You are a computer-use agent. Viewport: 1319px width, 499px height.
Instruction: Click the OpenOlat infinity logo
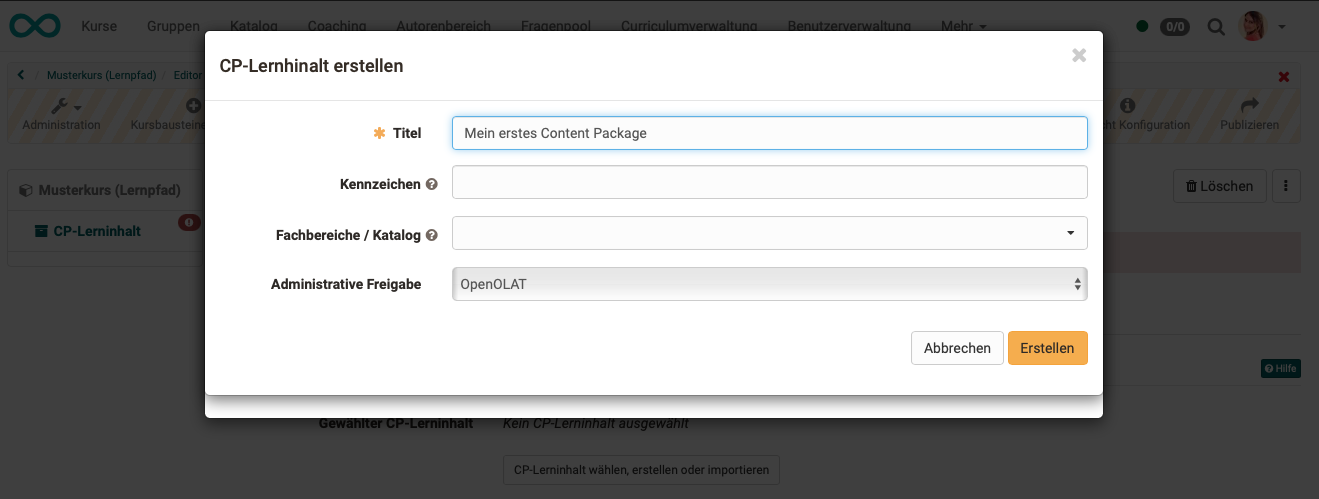(35, 26)
